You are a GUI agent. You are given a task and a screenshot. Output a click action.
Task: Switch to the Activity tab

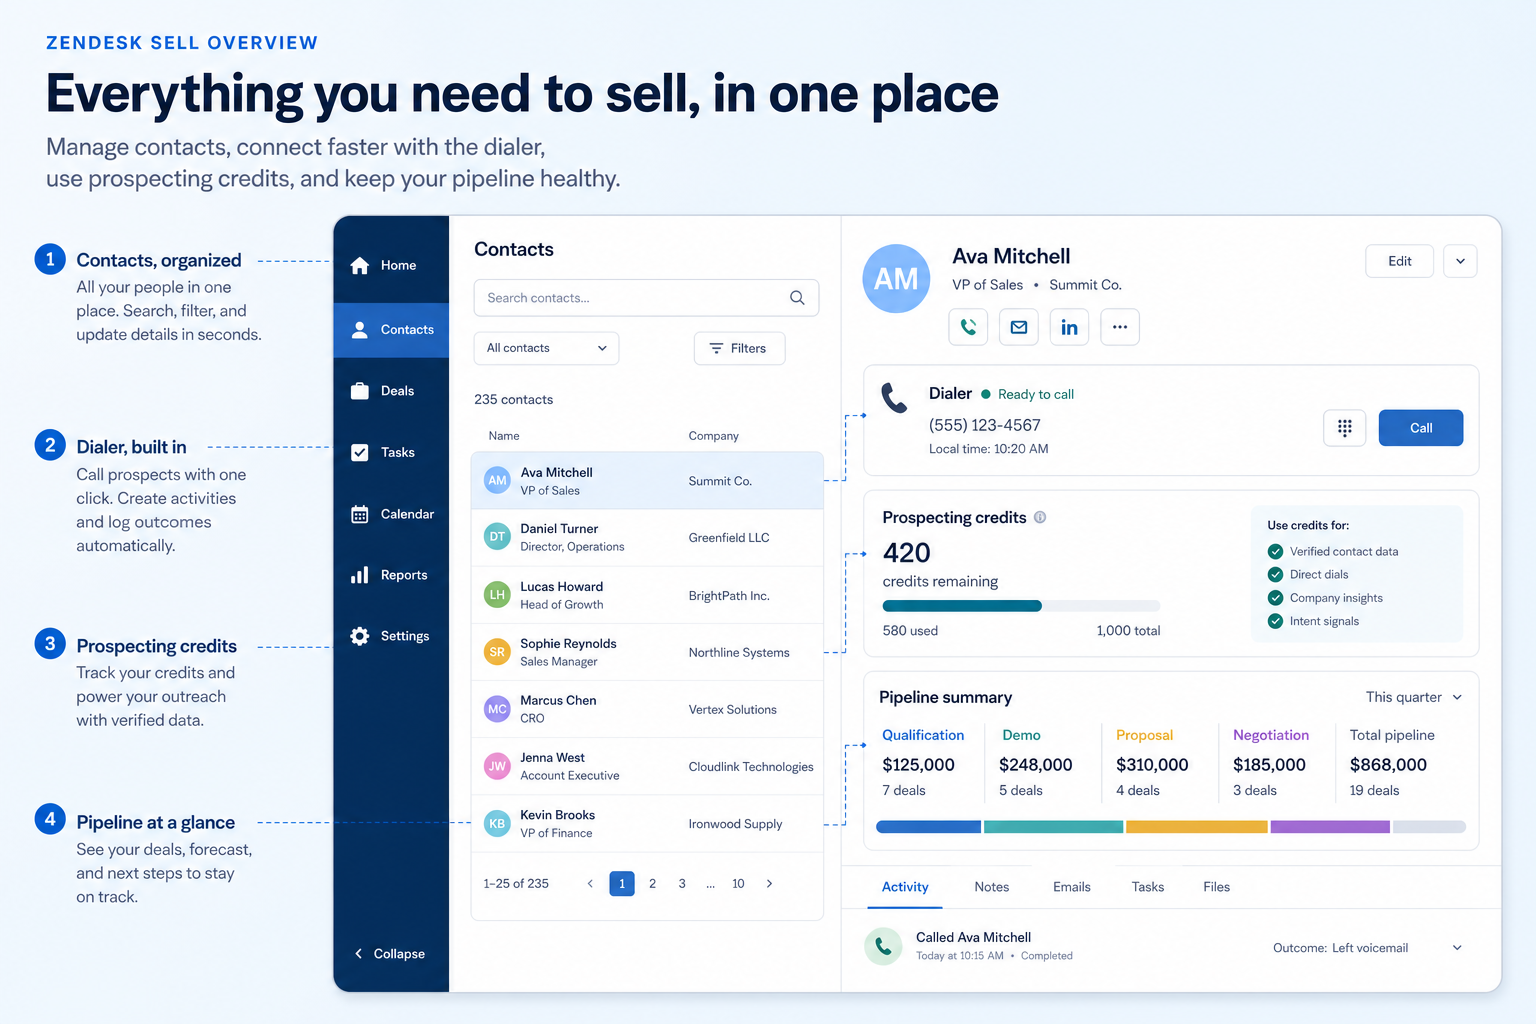pos(905,887)
